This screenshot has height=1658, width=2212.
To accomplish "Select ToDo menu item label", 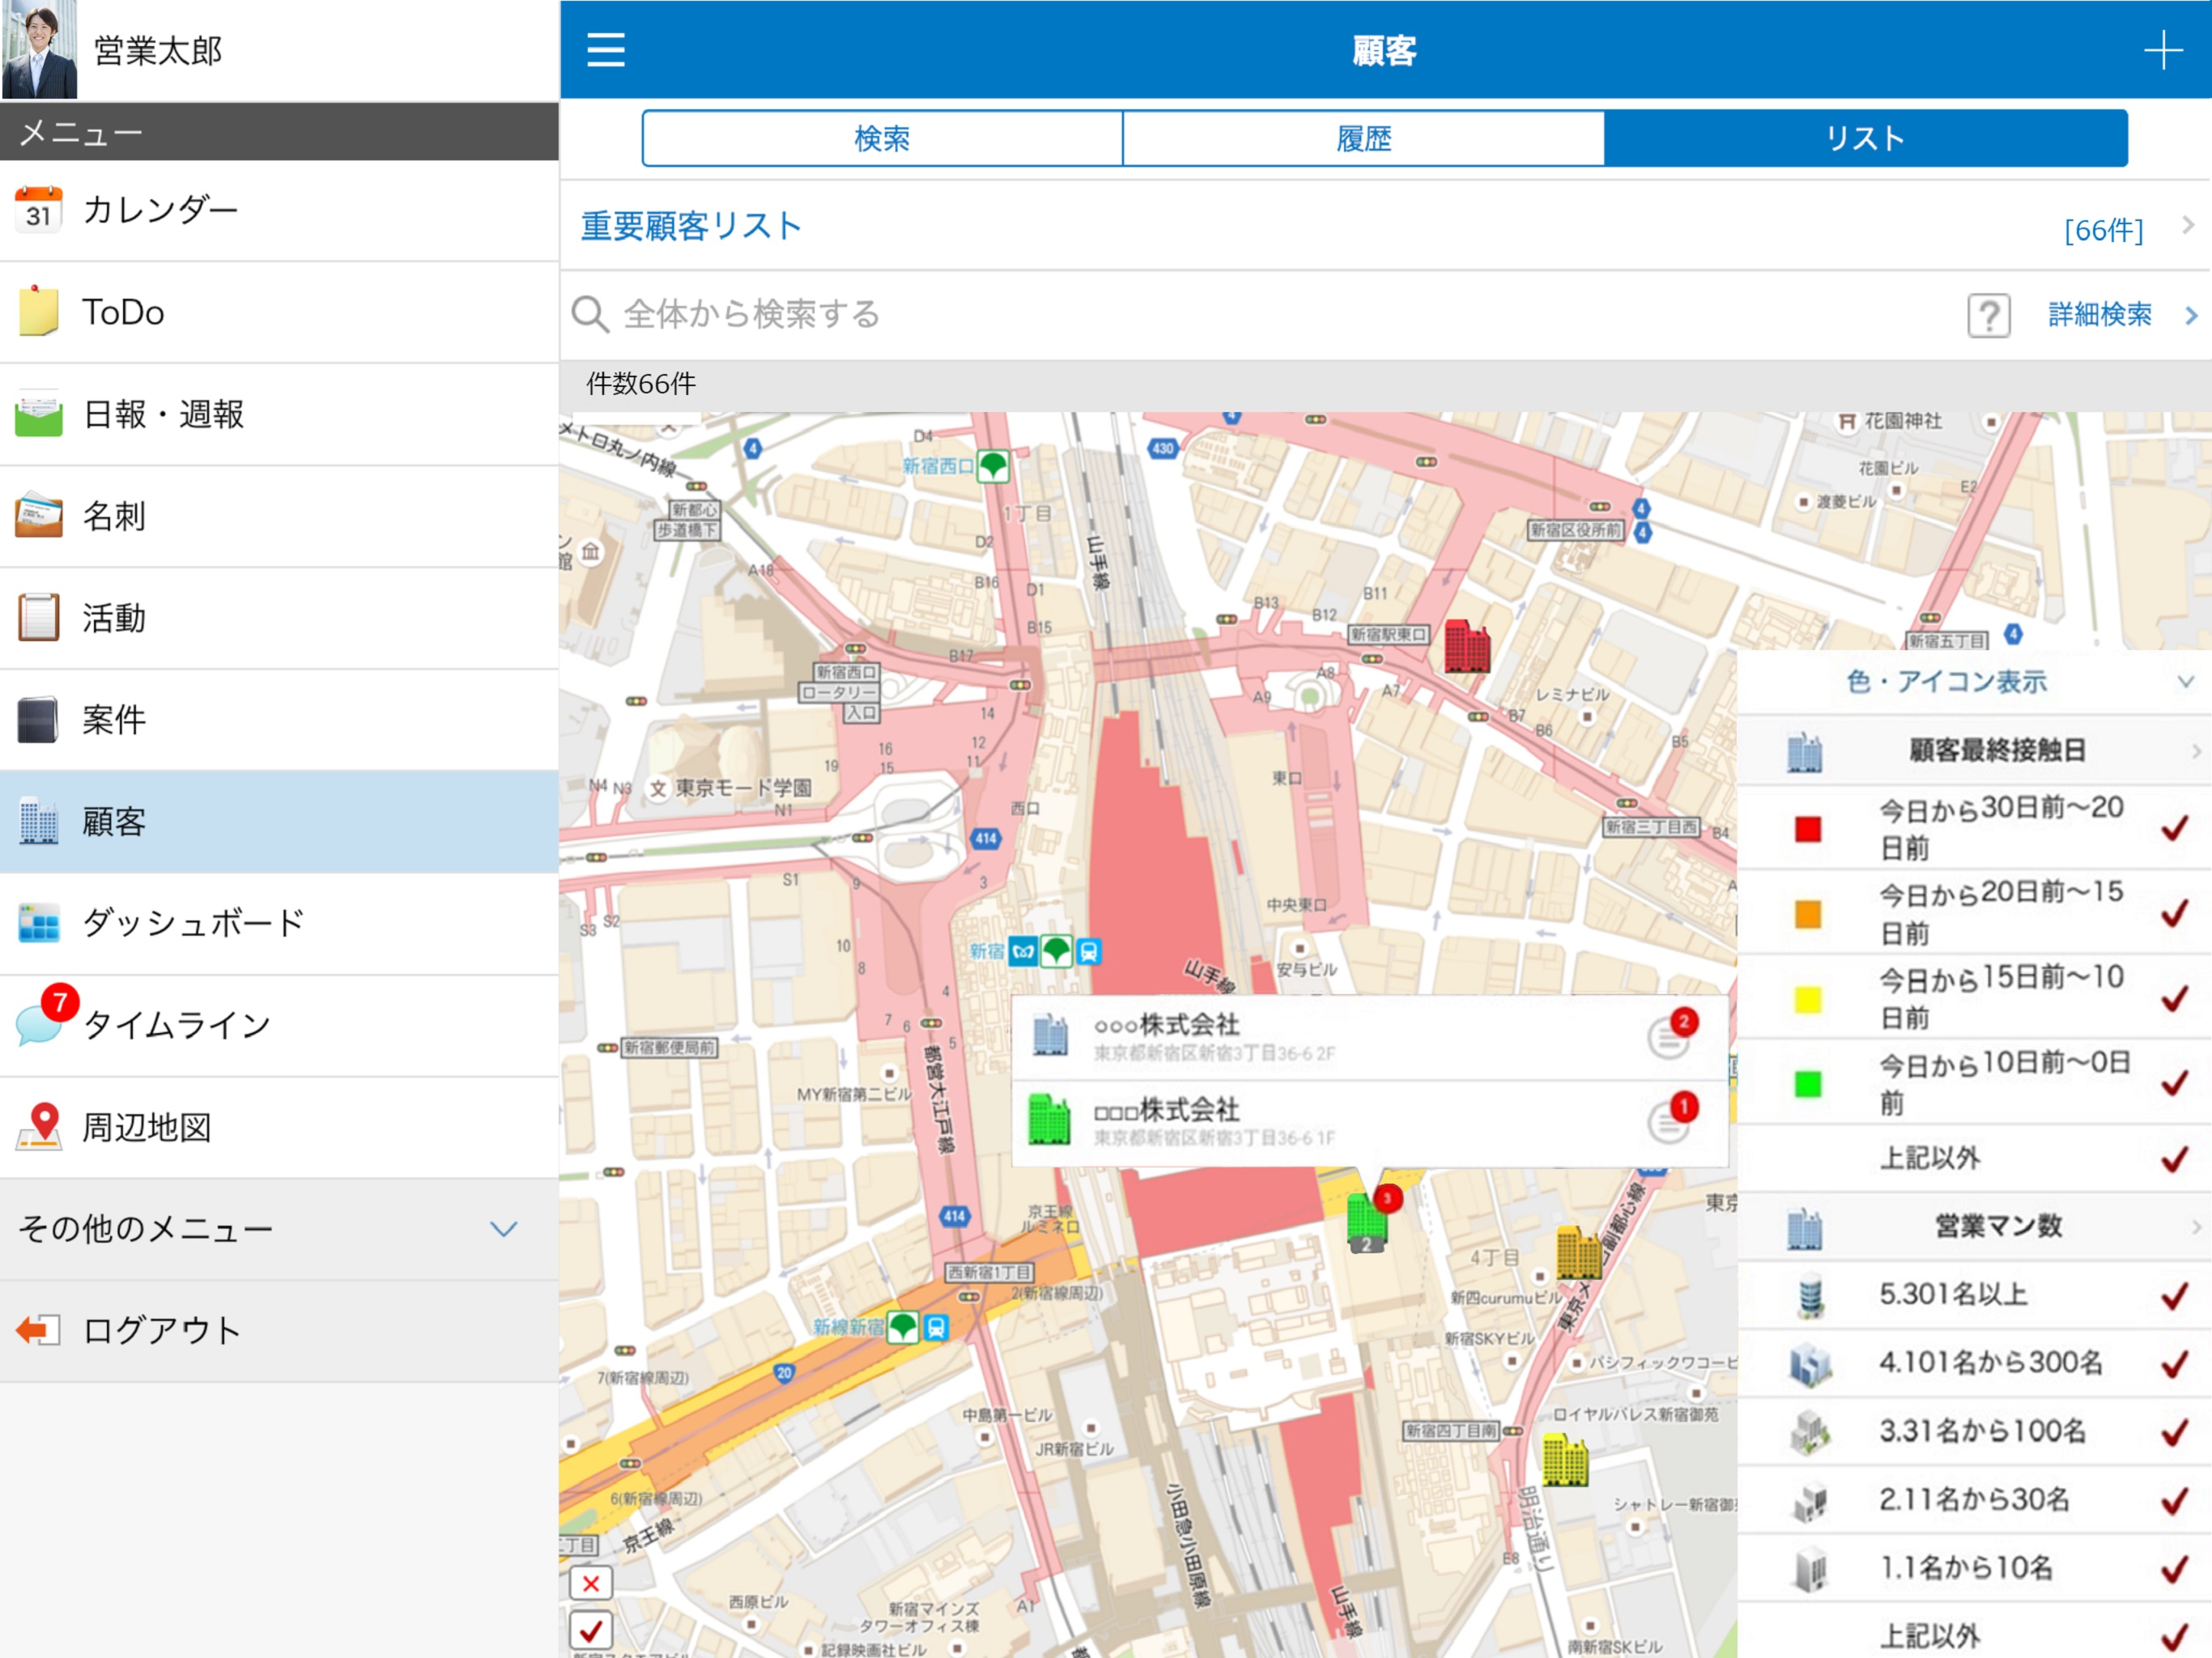I will click(x=123, y=312).
